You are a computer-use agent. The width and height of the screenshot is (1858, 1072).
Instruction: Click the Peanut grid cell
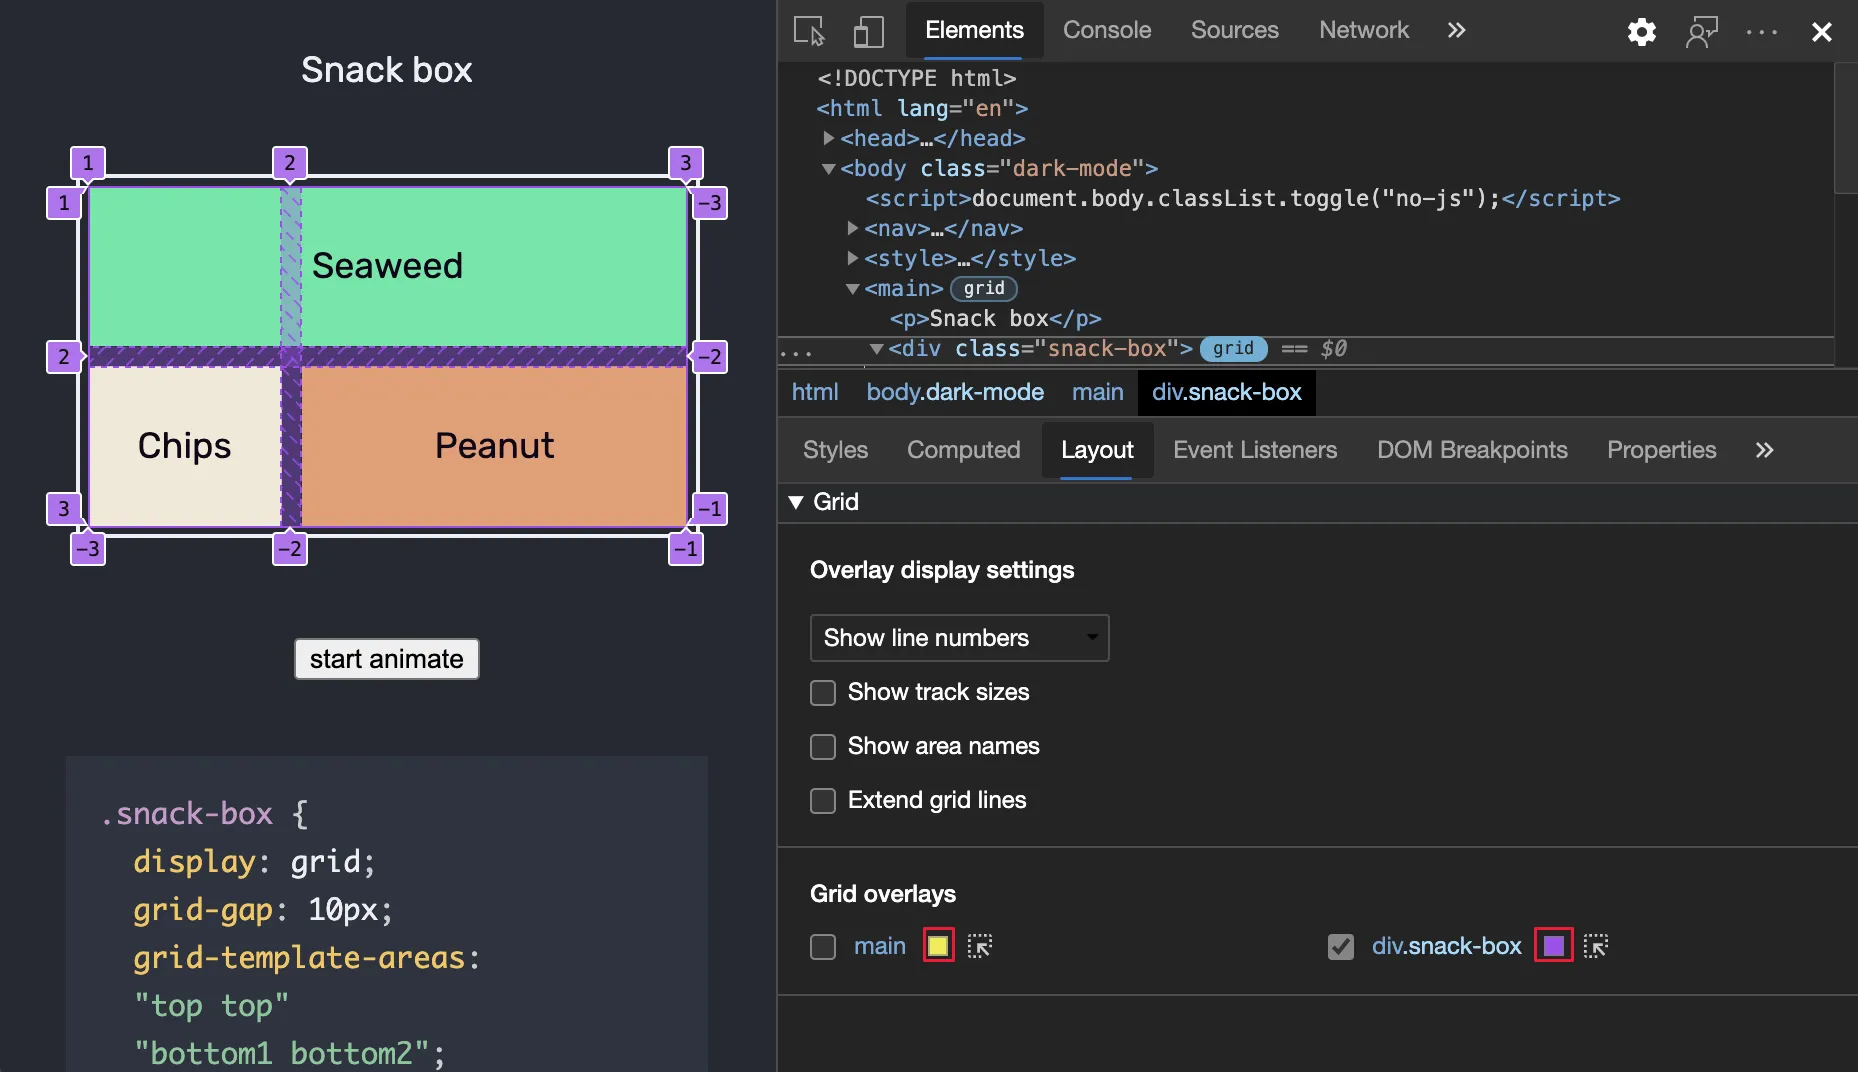tap(494, 446)
